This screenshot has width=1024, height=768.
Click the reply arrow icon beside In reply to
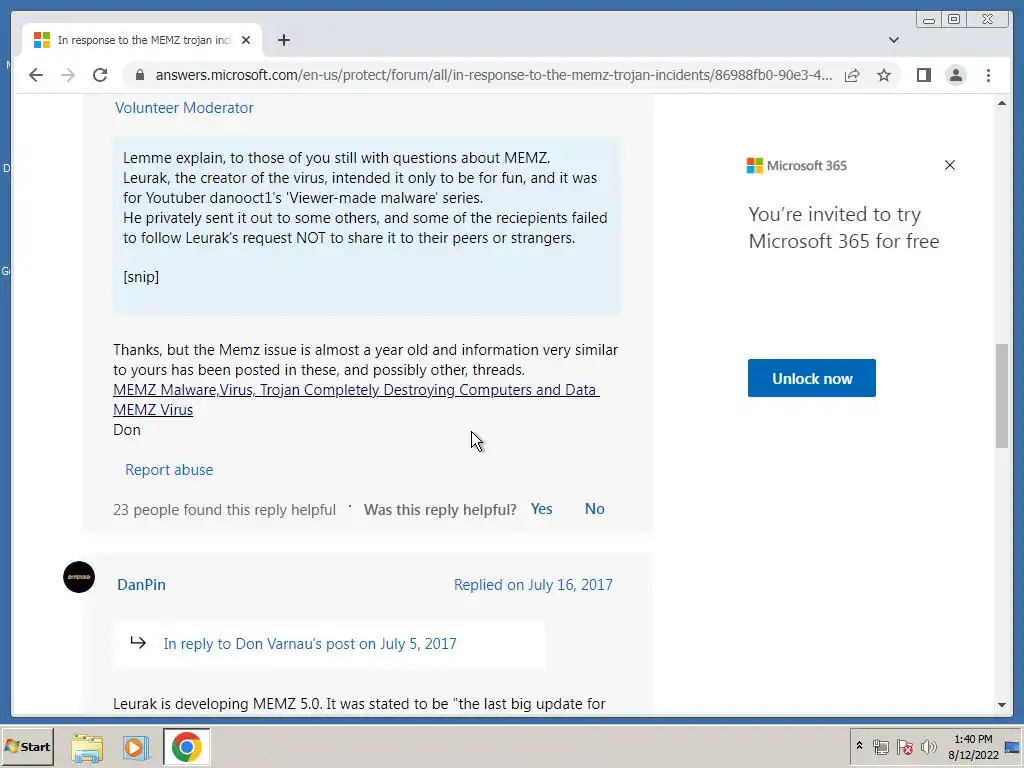[138, 643]
